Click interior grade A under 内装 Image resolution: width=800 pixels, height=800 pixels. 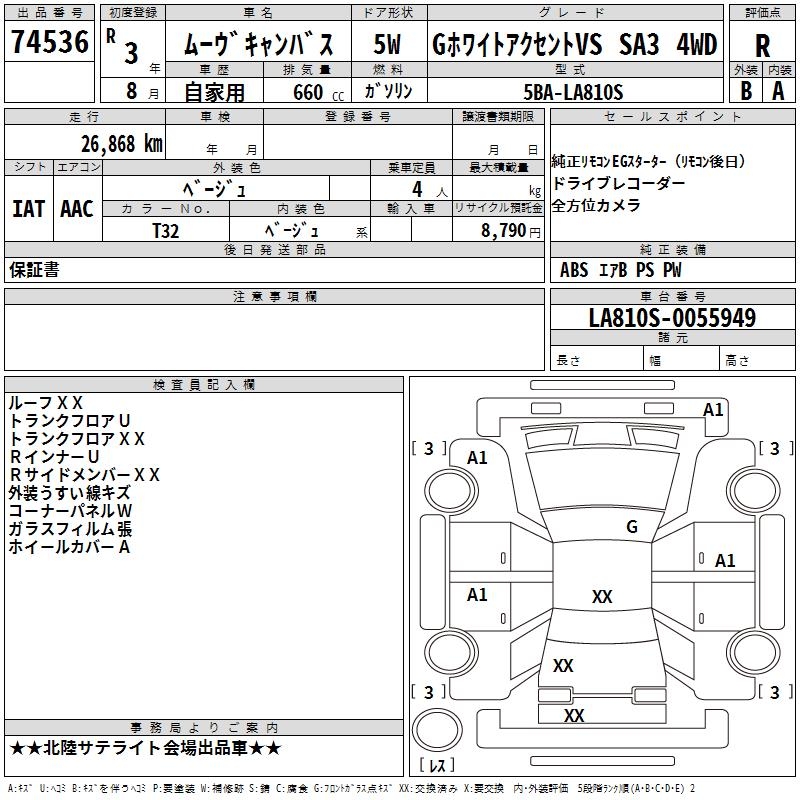pyautogui.click(x=778, y=91)
